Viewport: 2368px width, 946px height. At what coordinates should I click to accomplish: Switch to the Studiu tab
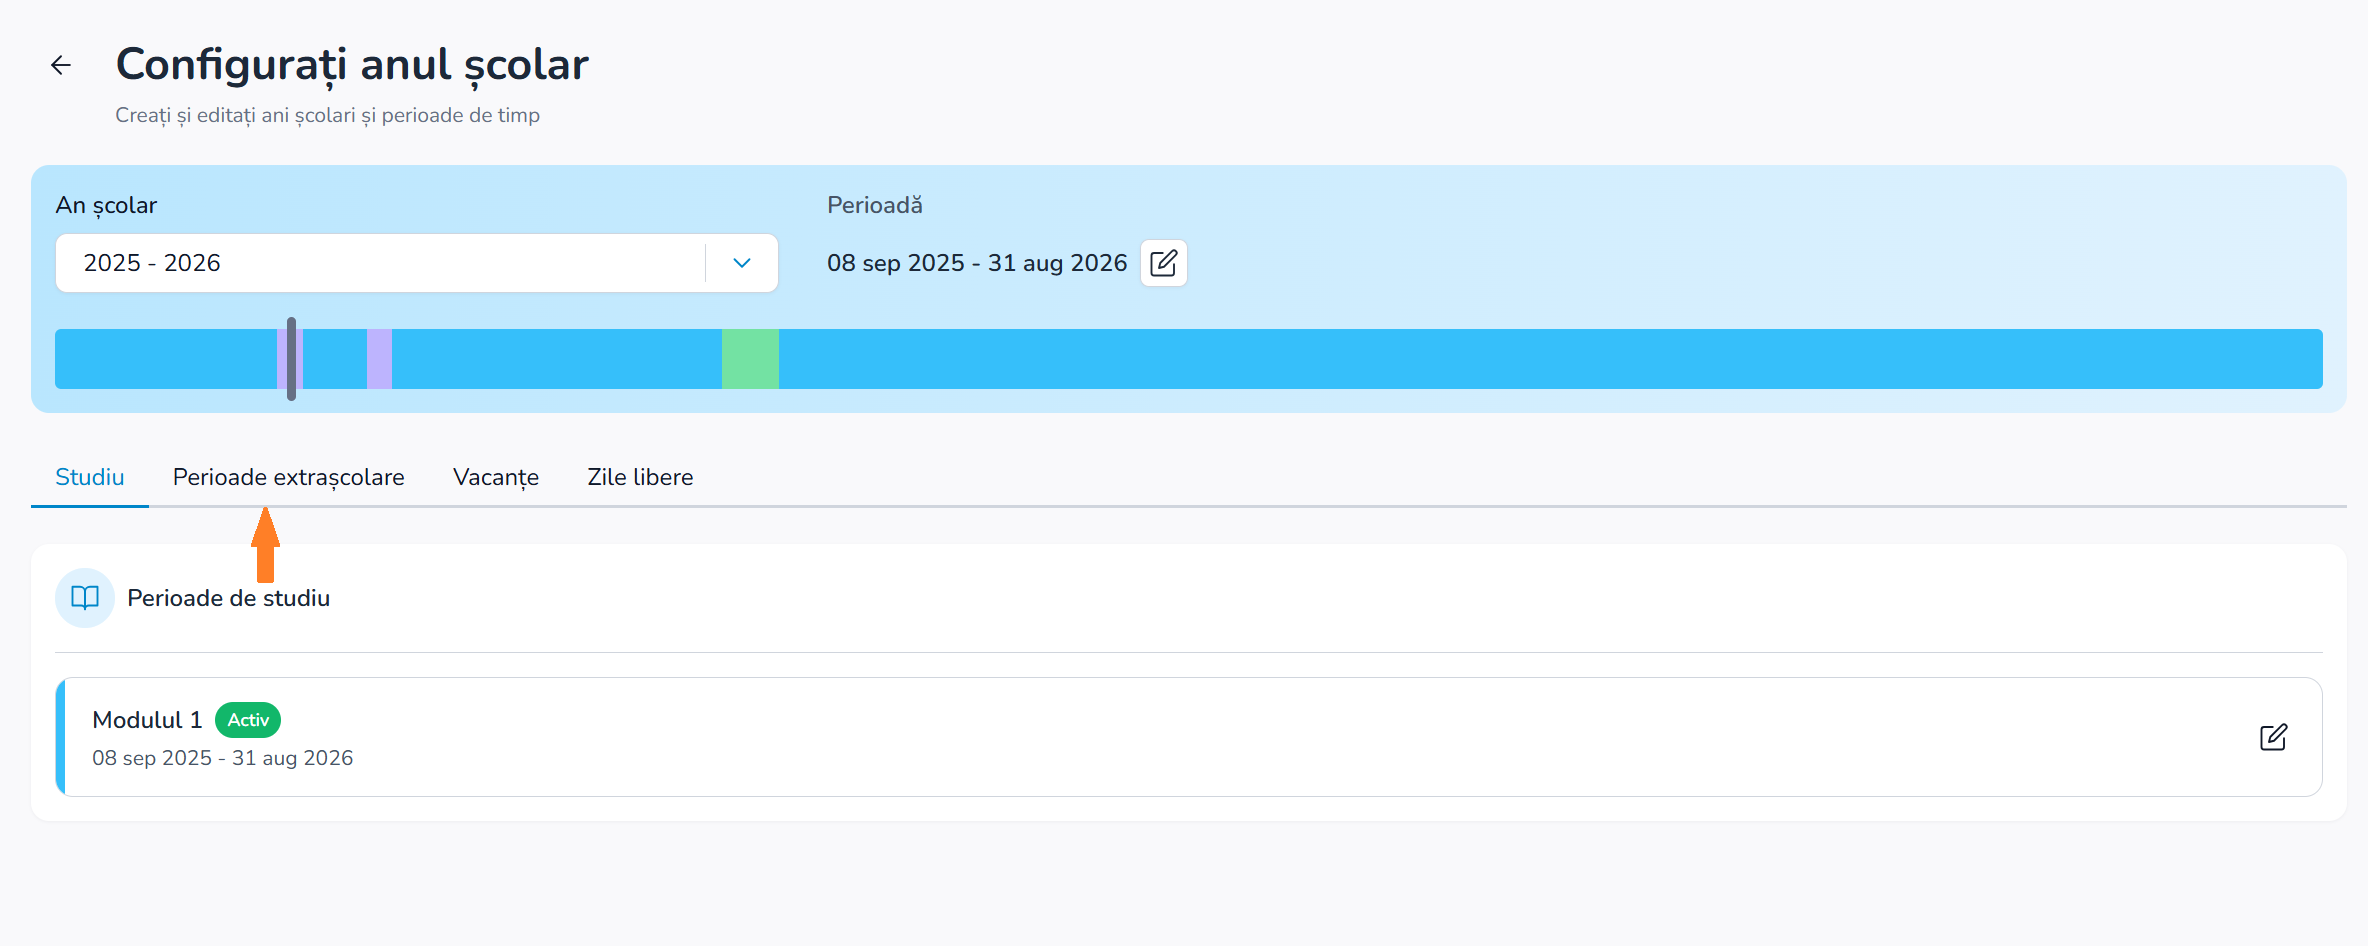pyautogui.click(x=90, y=477)
